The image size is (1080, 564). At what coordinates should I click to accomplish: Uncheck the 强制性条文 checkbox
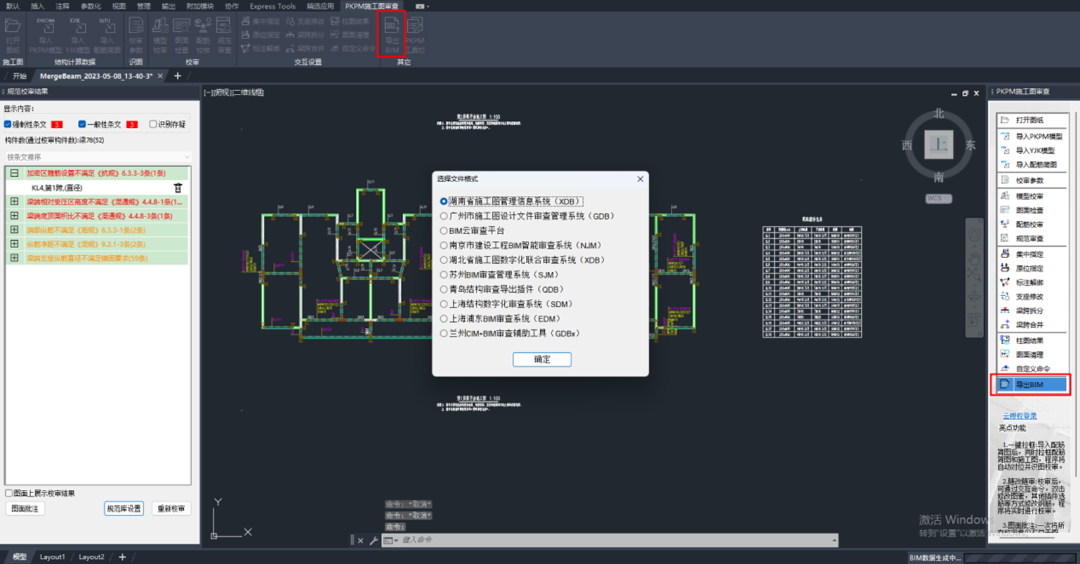click(8, 125)
